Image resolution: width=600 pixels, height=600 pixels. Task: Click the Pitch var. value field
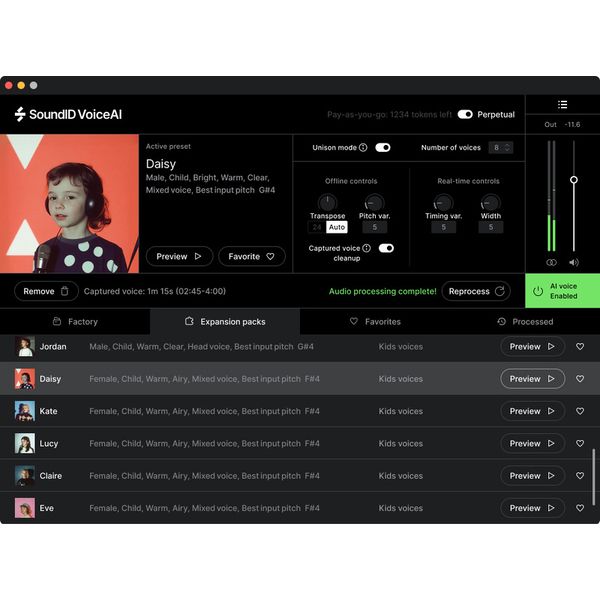pos(375,227)
